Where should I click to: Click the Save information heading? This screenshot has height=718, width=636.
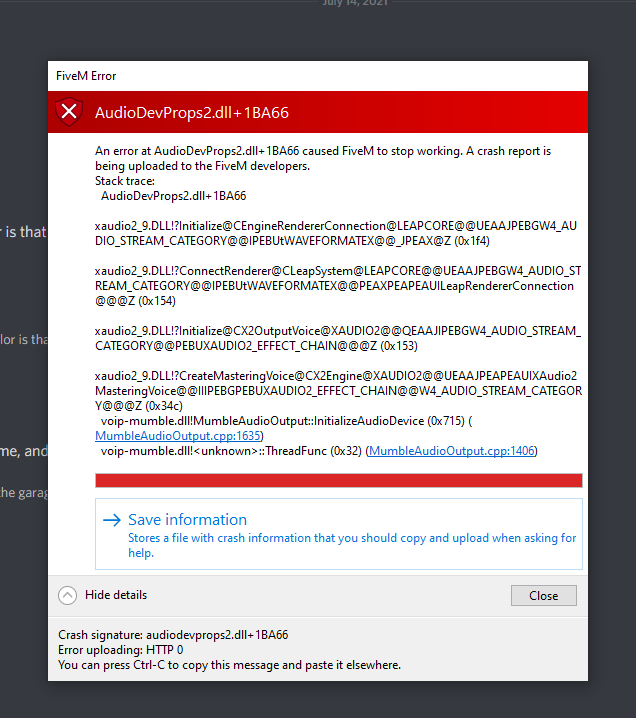pyautogui.click(x=187, y=520)
